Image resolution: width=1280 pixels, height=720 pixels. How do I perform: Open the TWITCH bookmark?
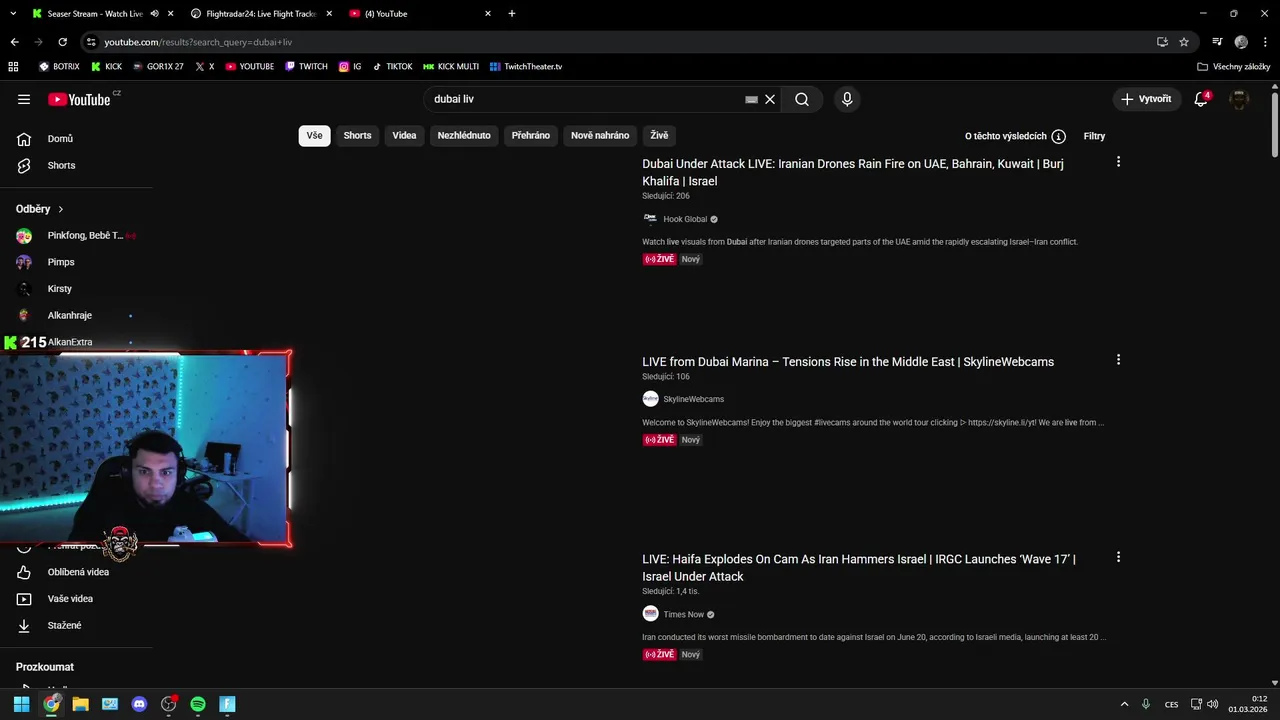[306, 66]
